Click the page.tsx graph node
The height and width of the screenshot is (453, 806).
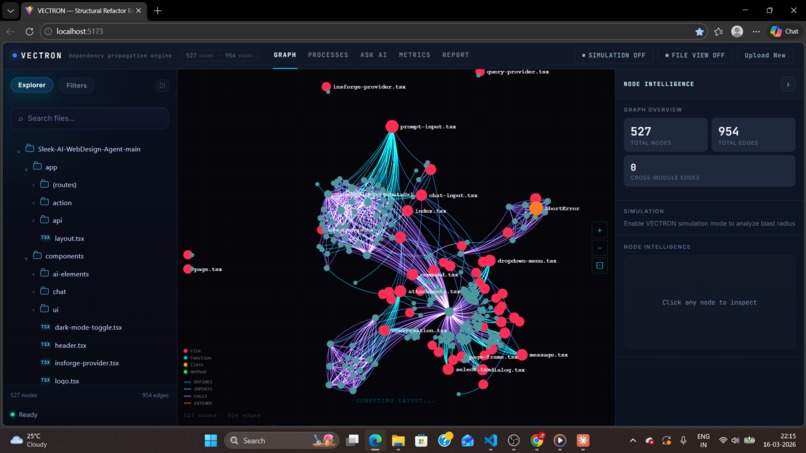[x=188, y=269]
